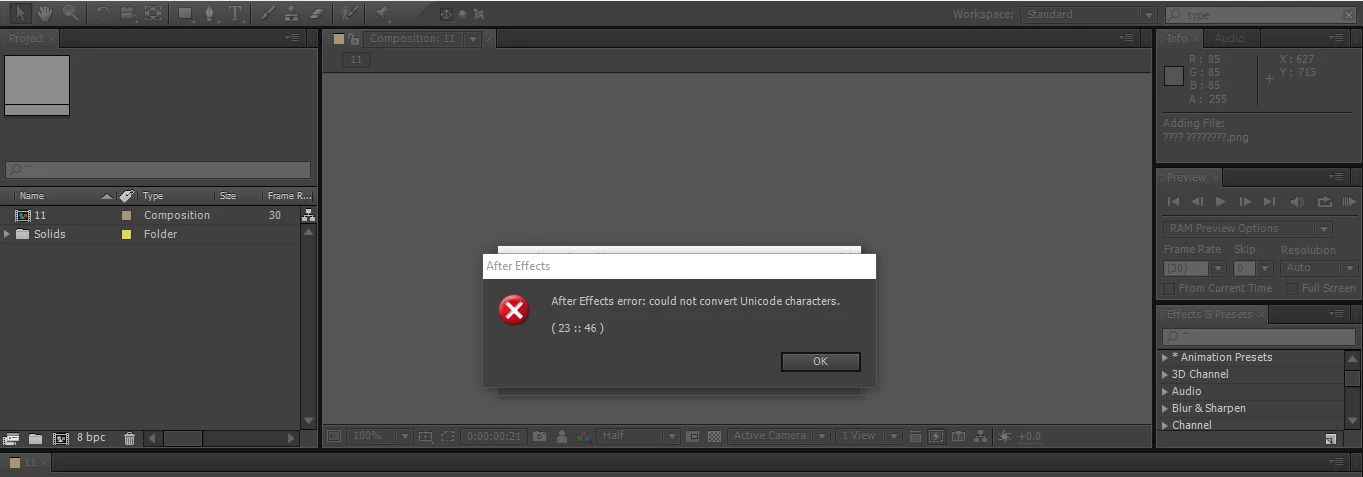Screen dimensions: 1363x477
Task: Step to previous frame in Preview
Action: (x=1197, y=202)
